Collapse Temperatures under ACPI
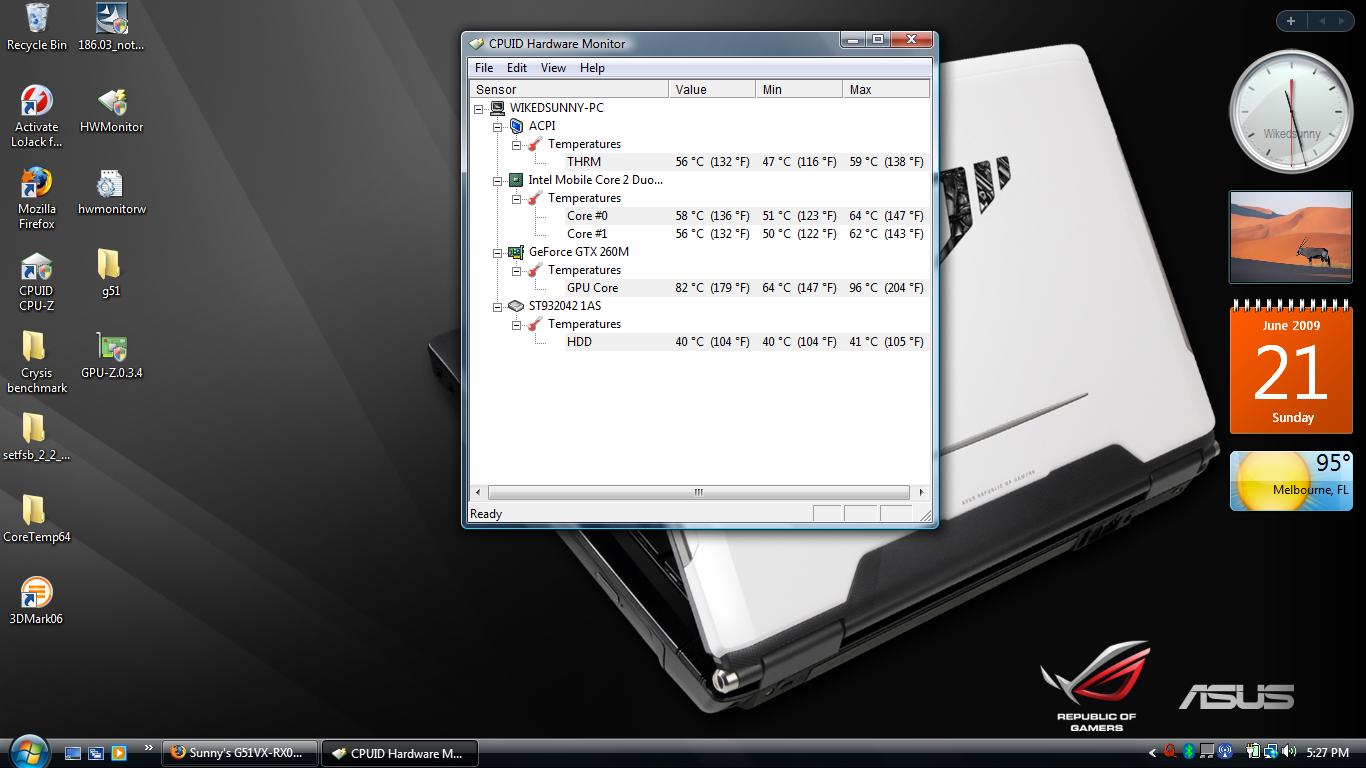This screenshot has height=768, width=1366. tap(516, 144)
